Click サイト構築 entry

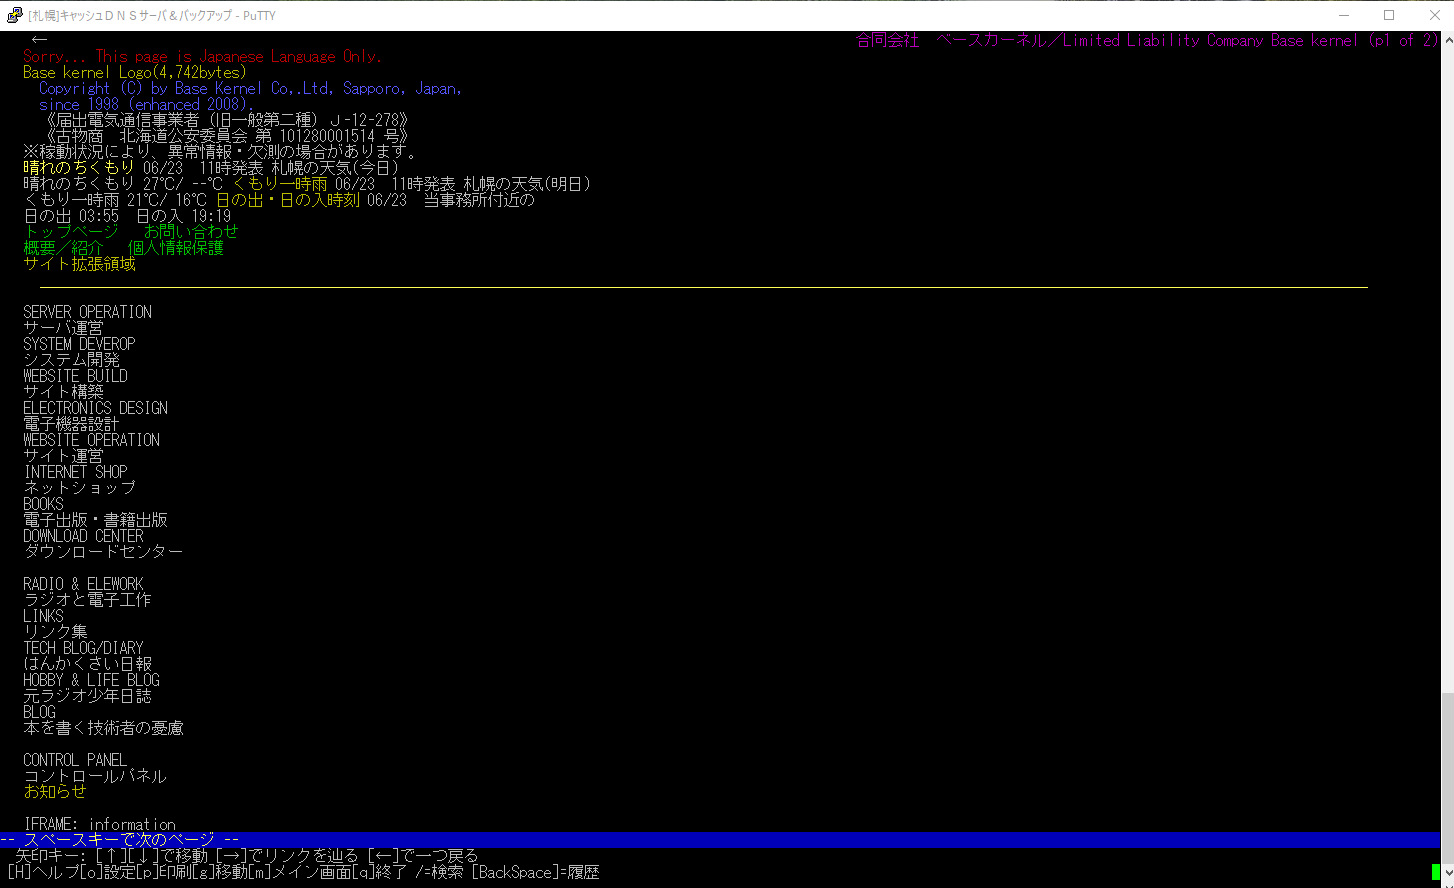(x=63, y=392)
